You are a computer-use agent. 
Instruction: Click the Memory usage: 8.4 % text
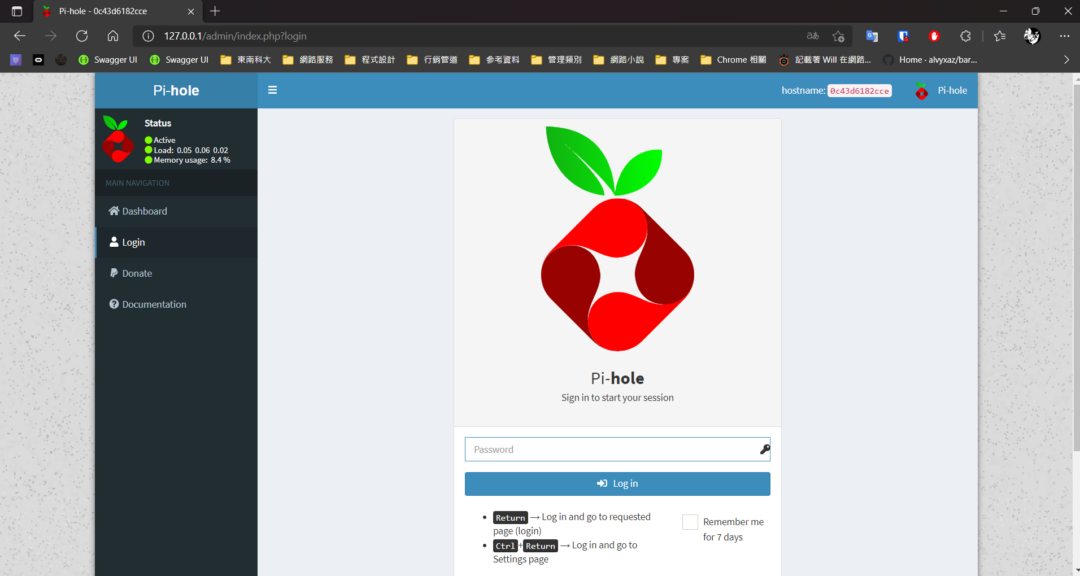click(x=192, y=160)
